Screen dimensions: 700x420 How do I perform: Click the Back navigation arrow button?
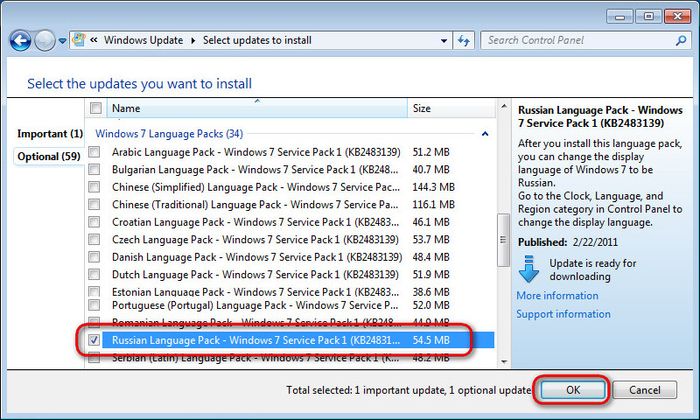(x=19, y=41)
